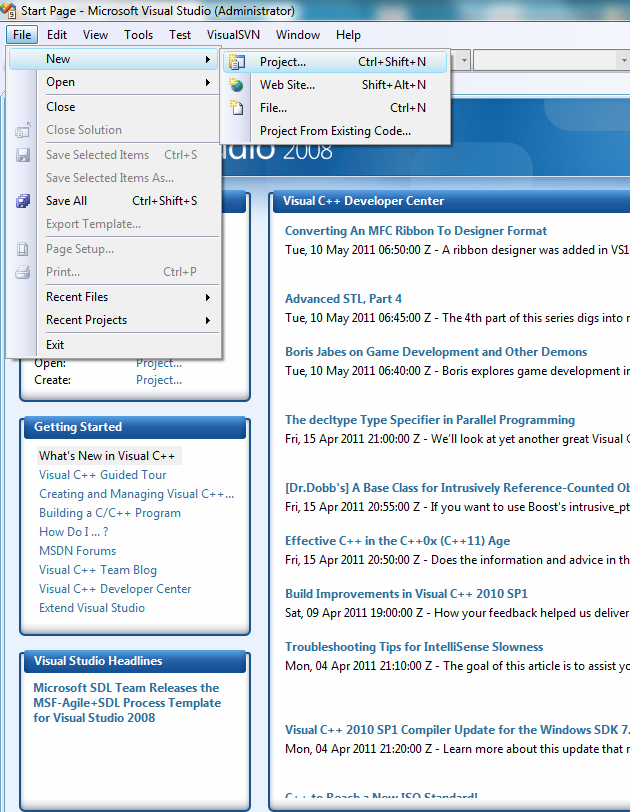630x812 pixels.
Task: Expand the Recent Projects submenu
Action: click(208, 321)
